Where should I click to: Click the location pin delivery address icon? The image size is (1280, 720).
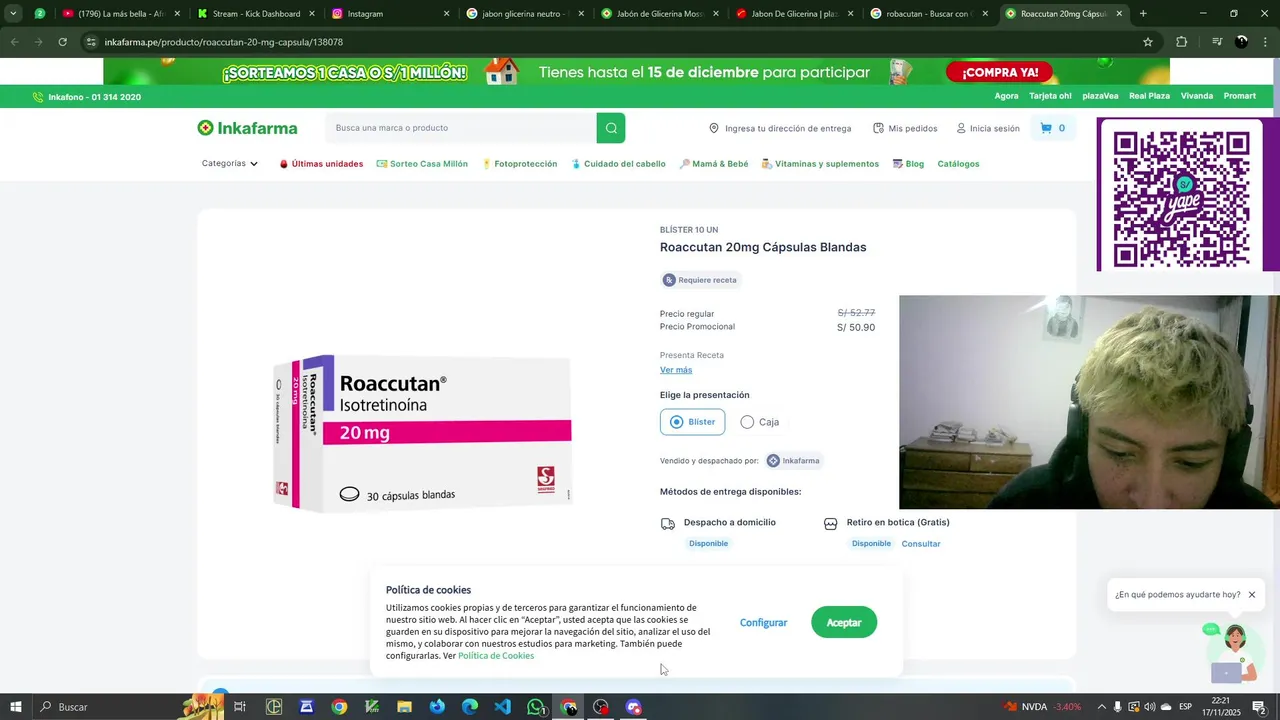(x=714, y=128)
